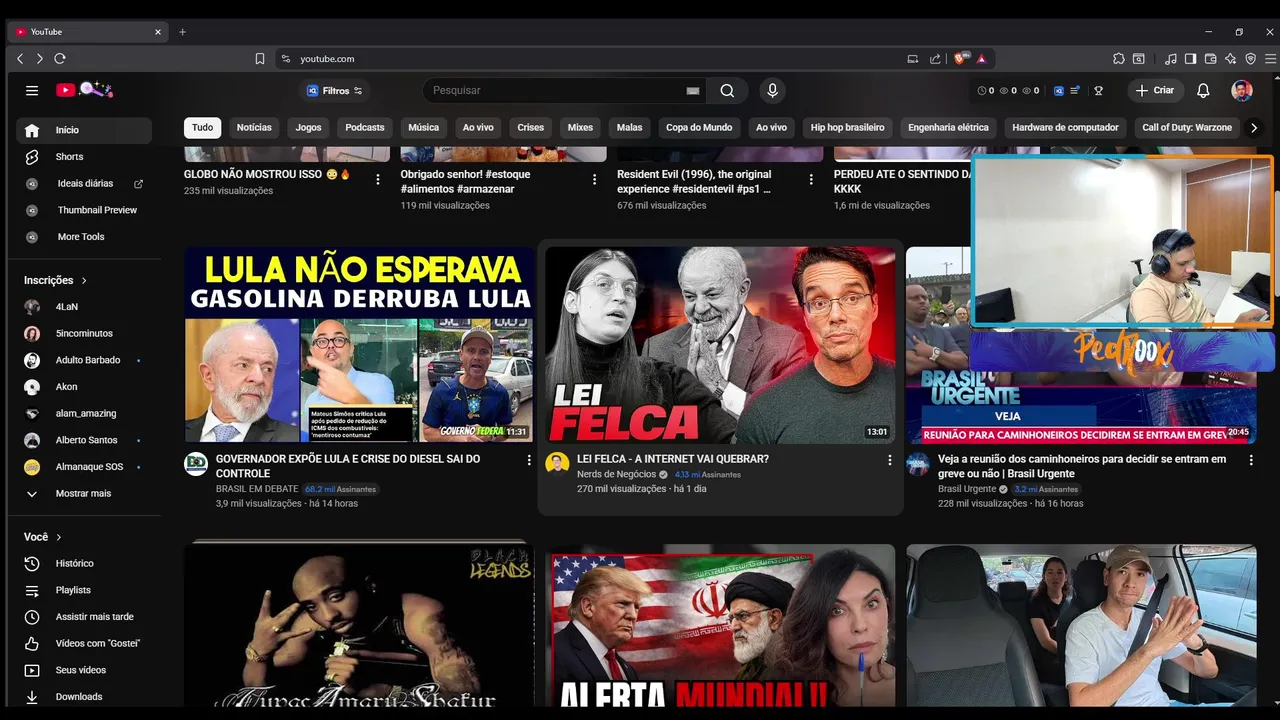
Task: Open Ideais diárias sidebar link
Action: click(x=84, y=184)
